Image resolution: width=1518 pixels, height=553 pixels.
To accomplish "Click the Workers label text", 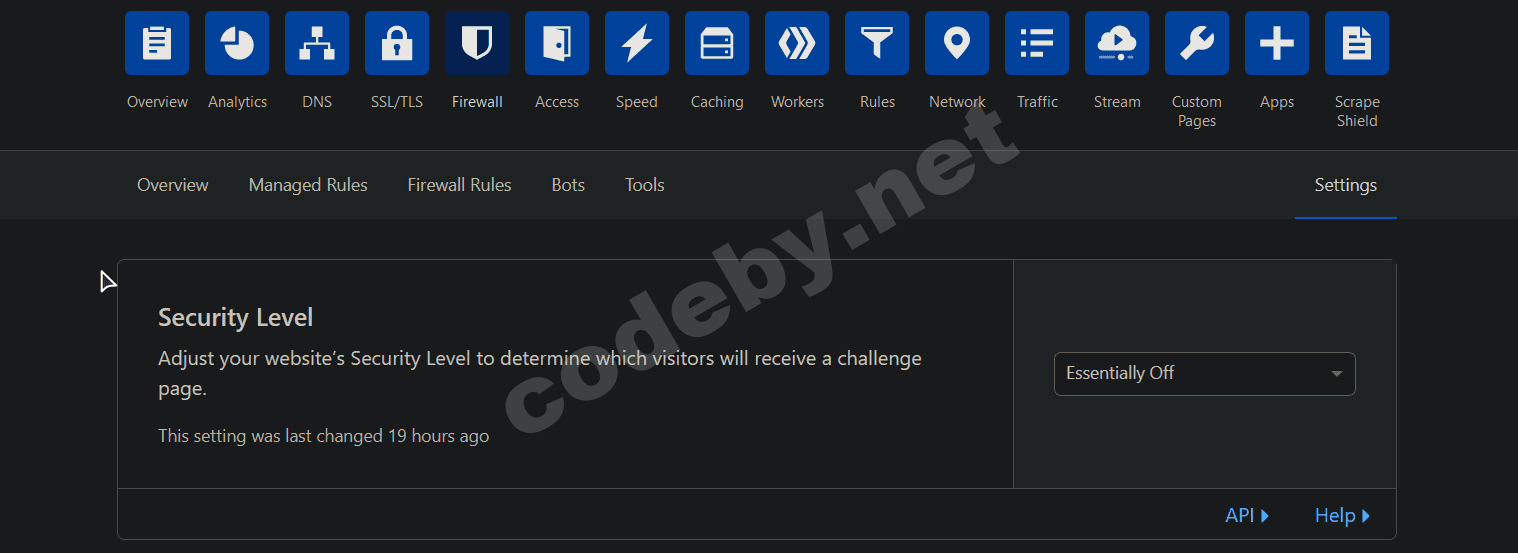I will tap(797, 102).
